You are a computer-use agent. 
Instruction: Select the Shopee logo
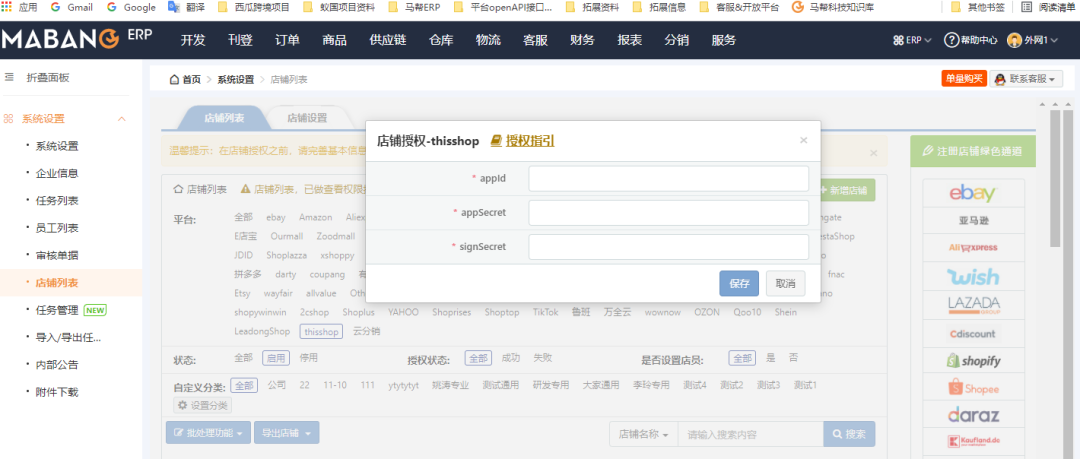pyautogui.click(x=973, y=388)
